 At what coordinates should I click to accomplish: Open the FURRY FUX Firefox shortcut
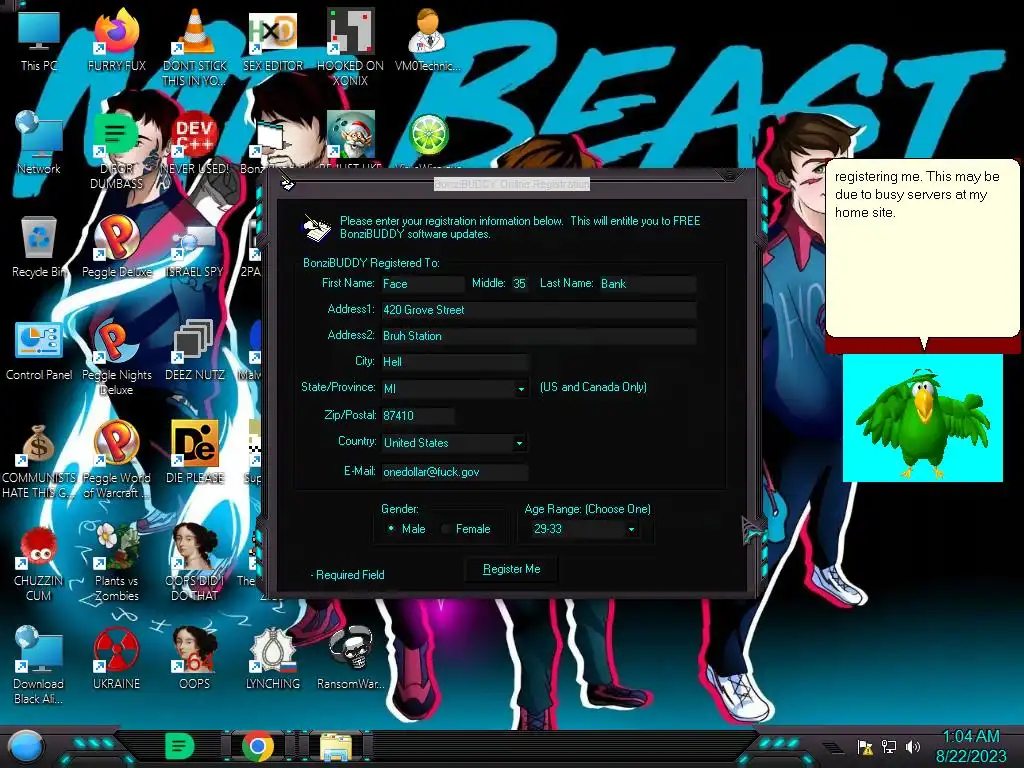(x=116, y=39)
